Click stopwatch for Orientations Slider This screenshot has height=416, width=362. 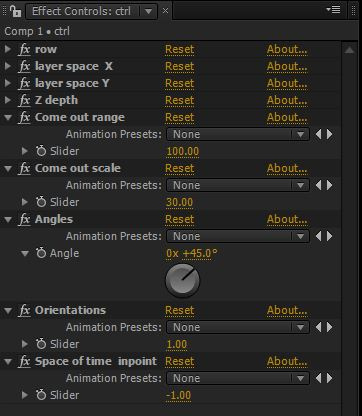pos(41,344)
